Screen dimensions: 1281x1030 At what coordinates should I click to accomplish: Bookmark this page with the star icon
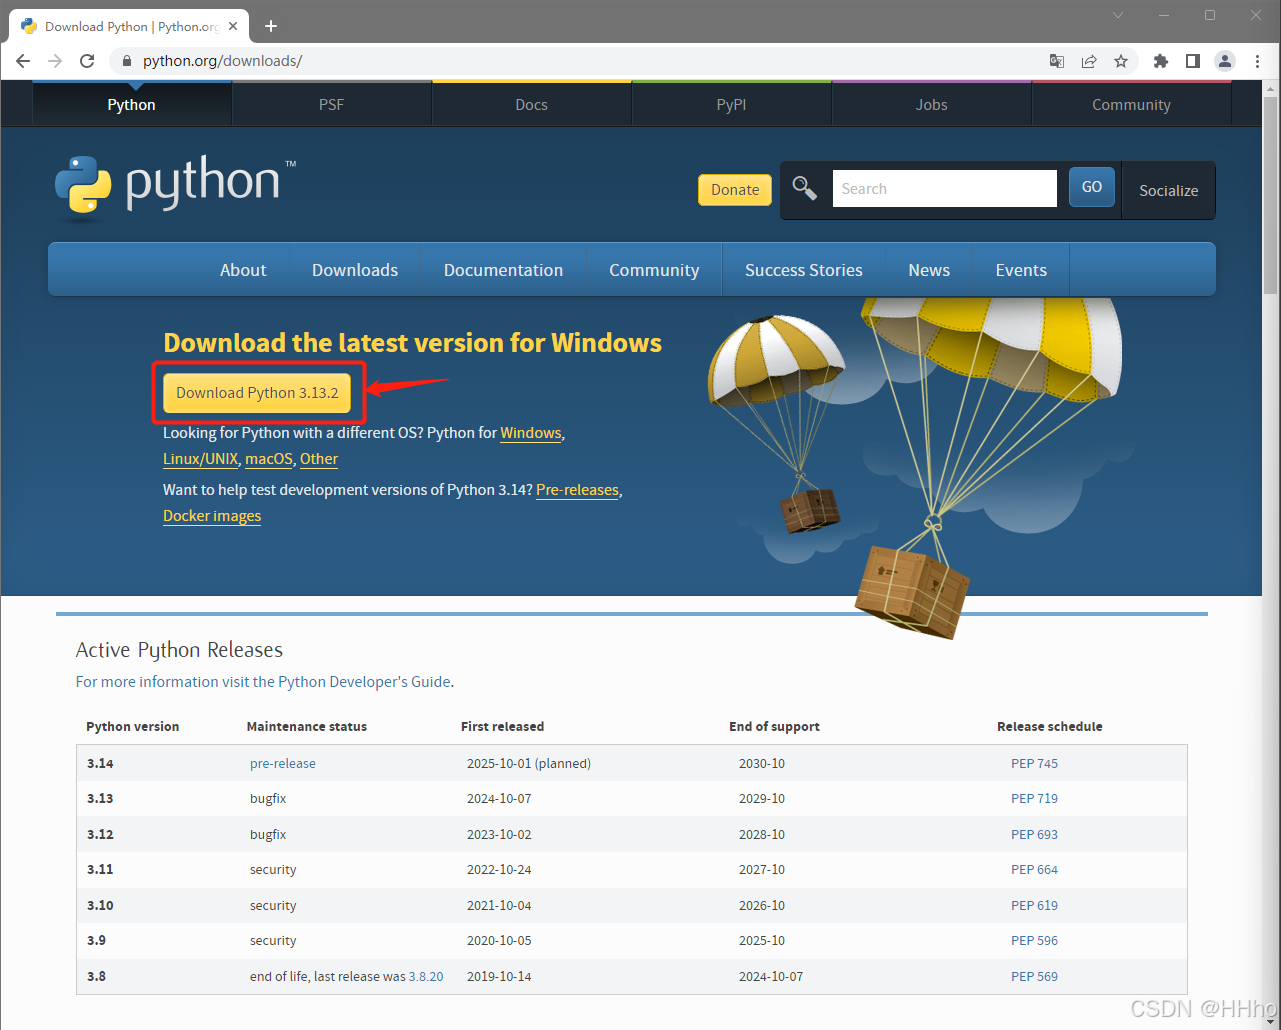tap(1121, 61)
